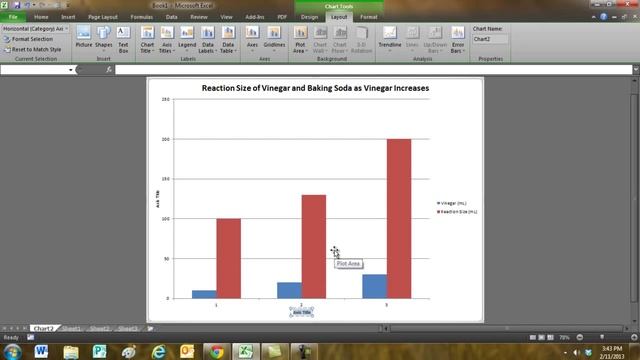This screenshot has width=640, height=360.
Task: Open Word from the taskbar
Action: click(x=41, y=351)
